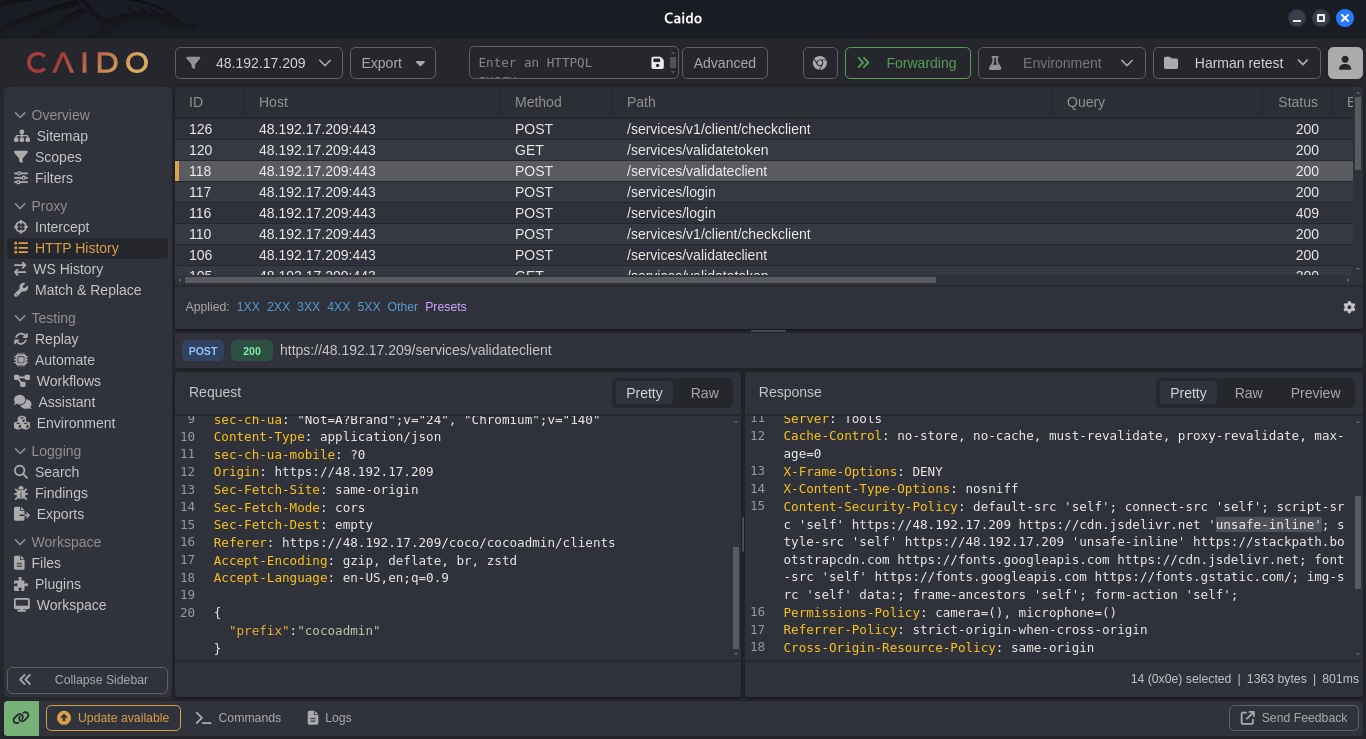Open history table settings gear icon
The width and height of the screenshot is (1366, 739).
tap(1349, 307)
